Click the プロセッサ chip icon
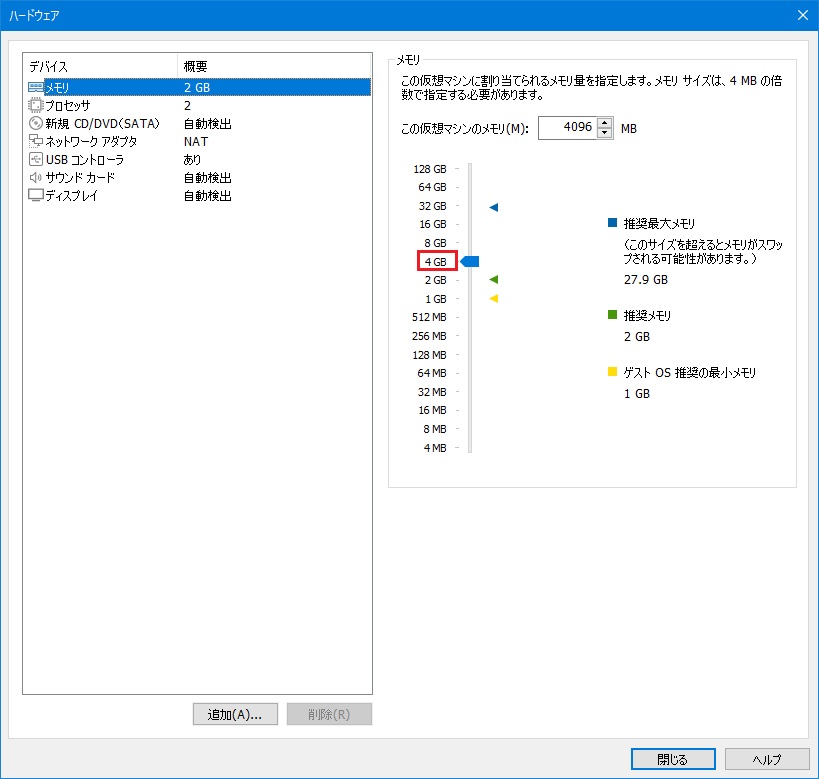The width and height of the screenshot is (819, 779). 36,106
